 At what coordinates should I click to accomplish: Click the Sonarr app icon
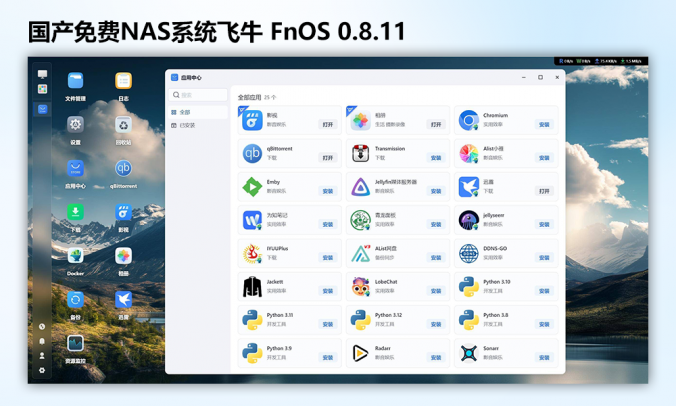(469, 353)
